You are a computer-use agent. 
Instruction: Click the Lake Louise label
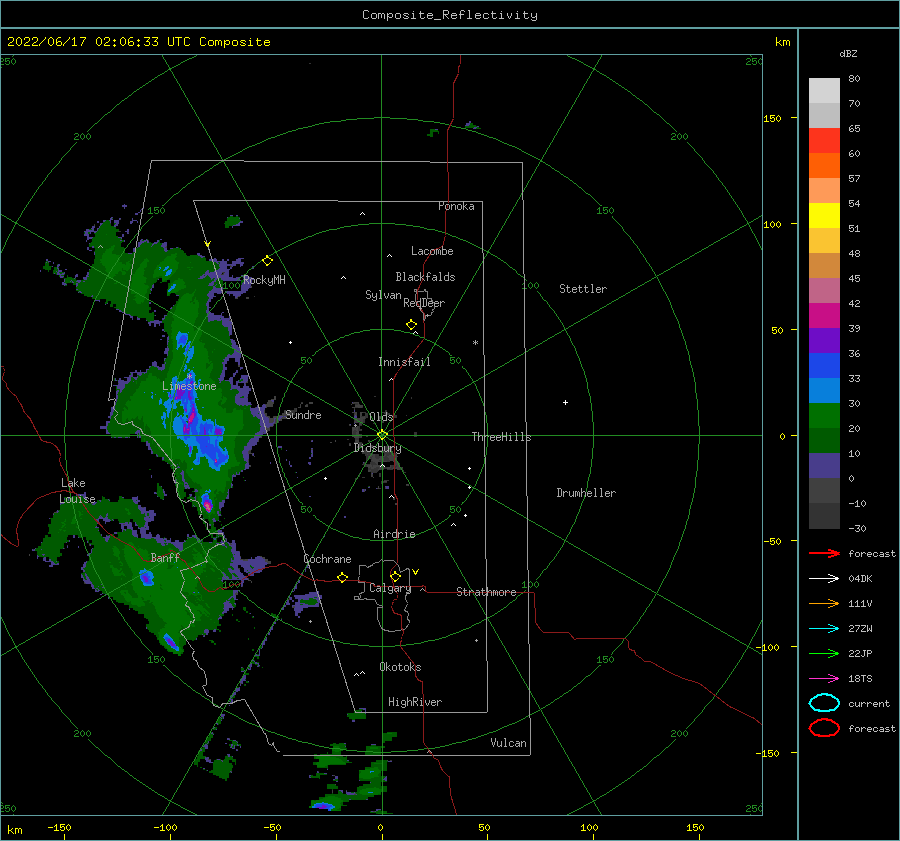(78, 491)
